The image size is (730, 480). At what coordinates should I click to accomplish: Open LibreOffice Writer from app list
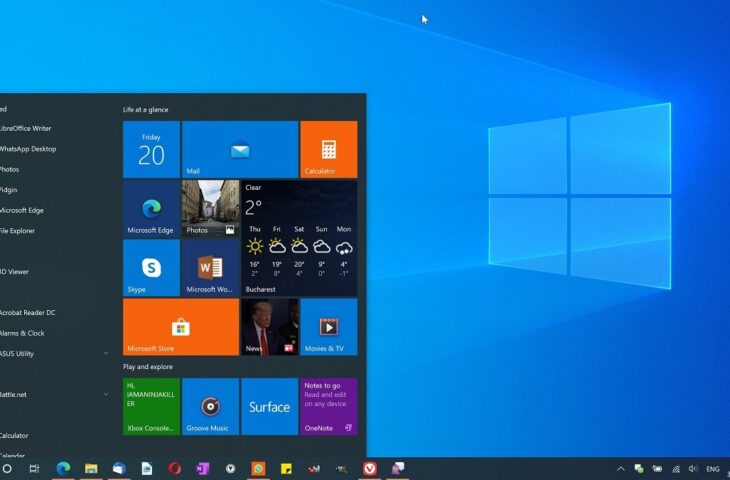click(25, 128)
